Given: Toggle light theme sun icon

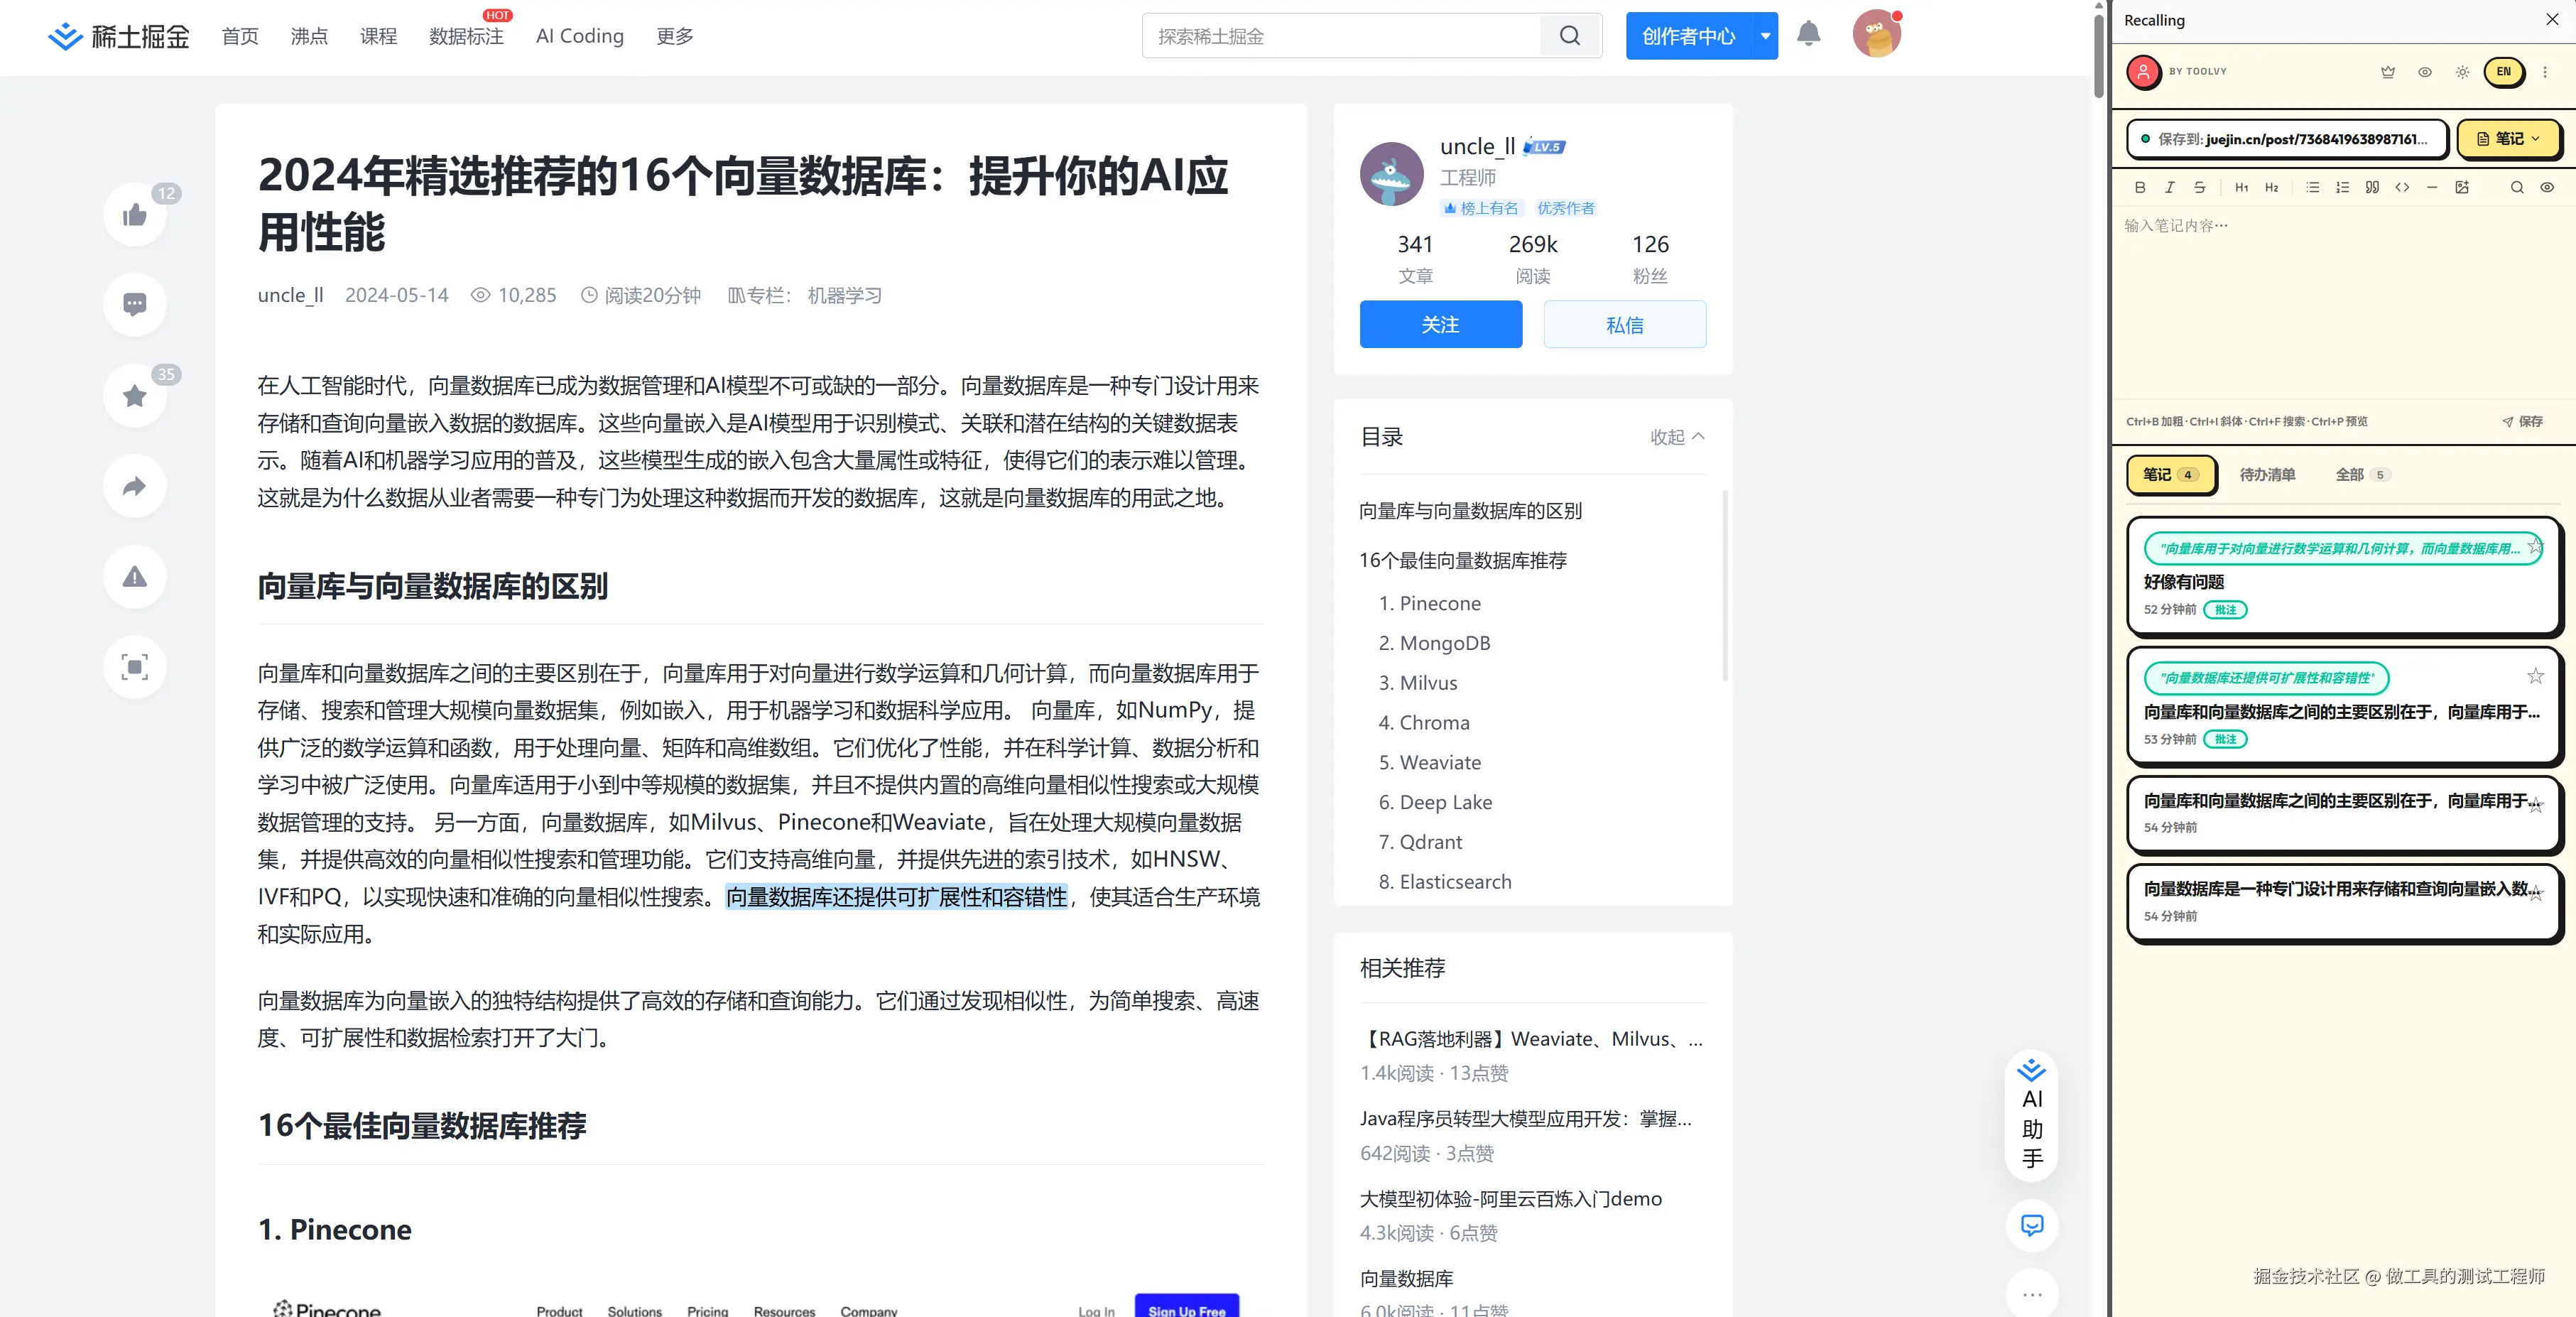Looking at the screenshot, I should (x=2462, y=72).
